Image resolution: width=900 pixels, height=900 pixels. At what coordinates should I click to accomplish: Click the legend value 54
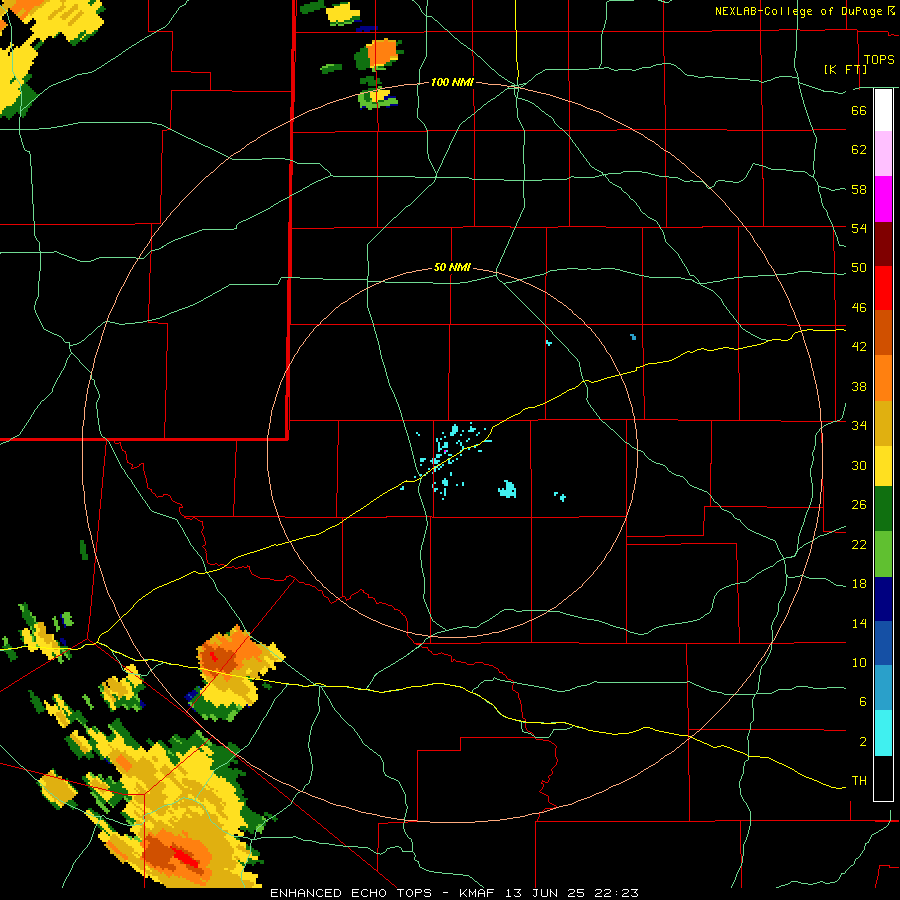pyautogui.click(x=859, y=228)
